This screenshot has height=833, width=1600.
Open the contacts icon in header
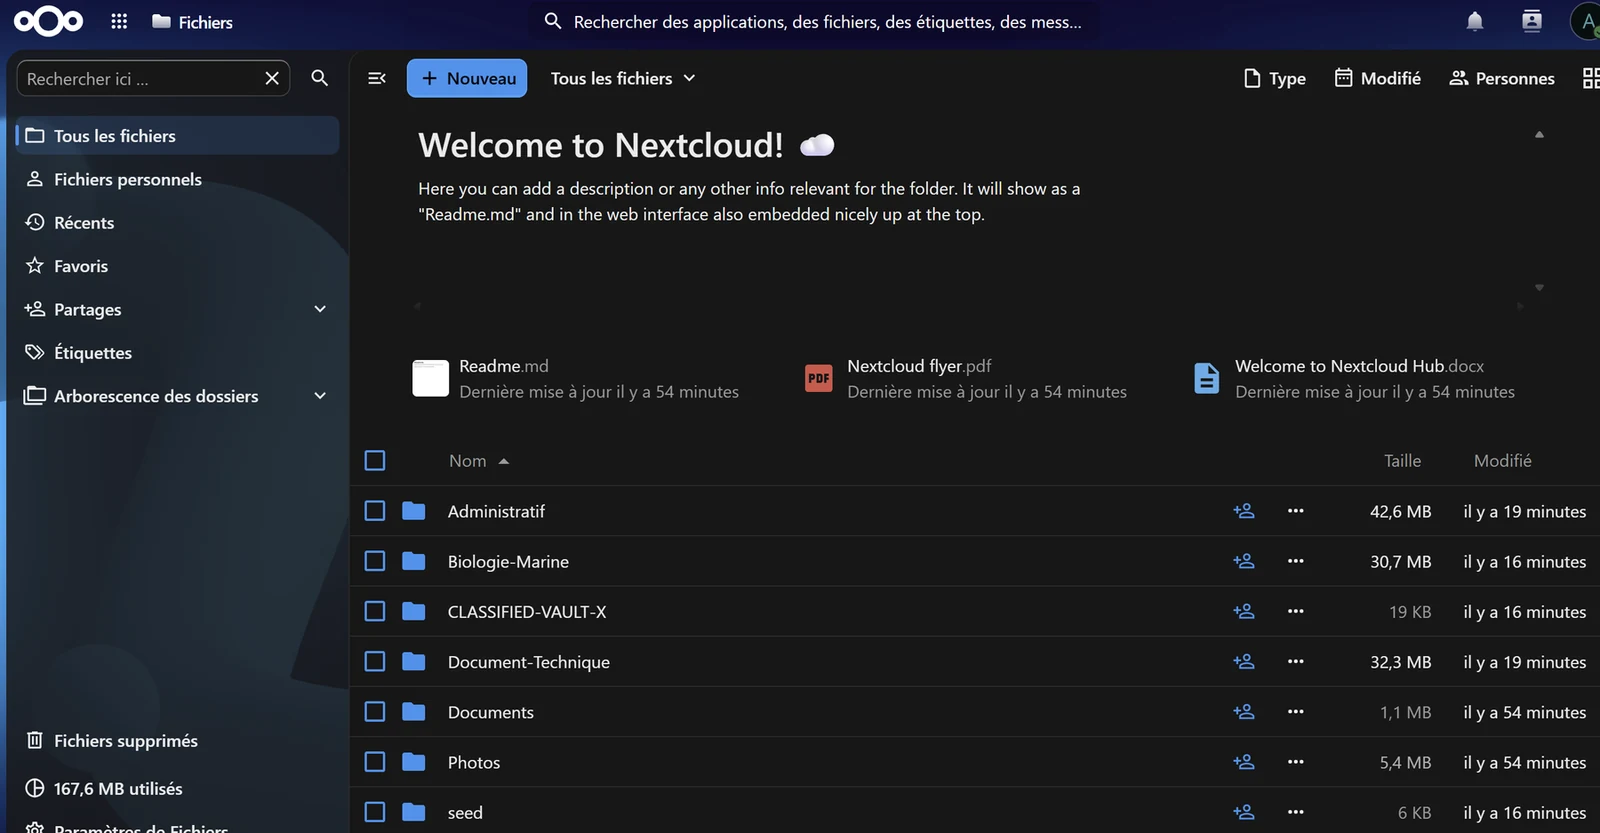click(x=1531, y=21)
